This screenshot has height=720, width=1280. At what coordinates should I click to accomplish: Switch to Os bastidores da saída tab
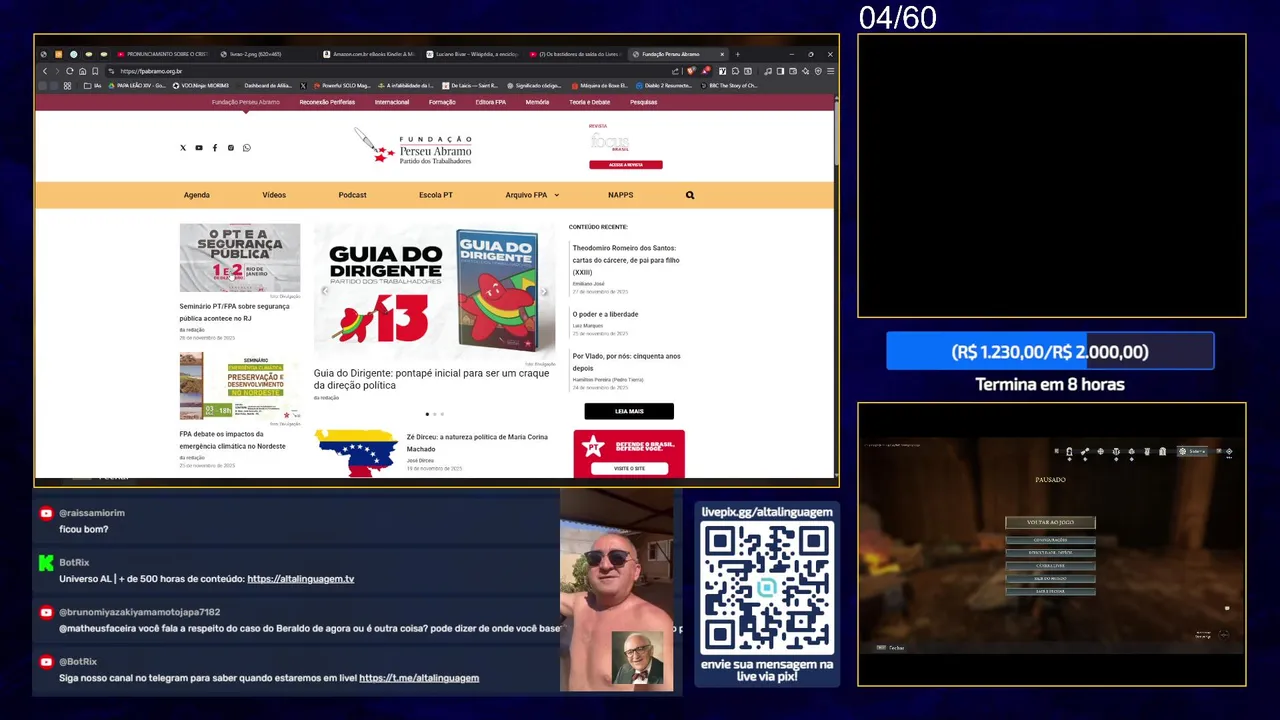[574, 54]
